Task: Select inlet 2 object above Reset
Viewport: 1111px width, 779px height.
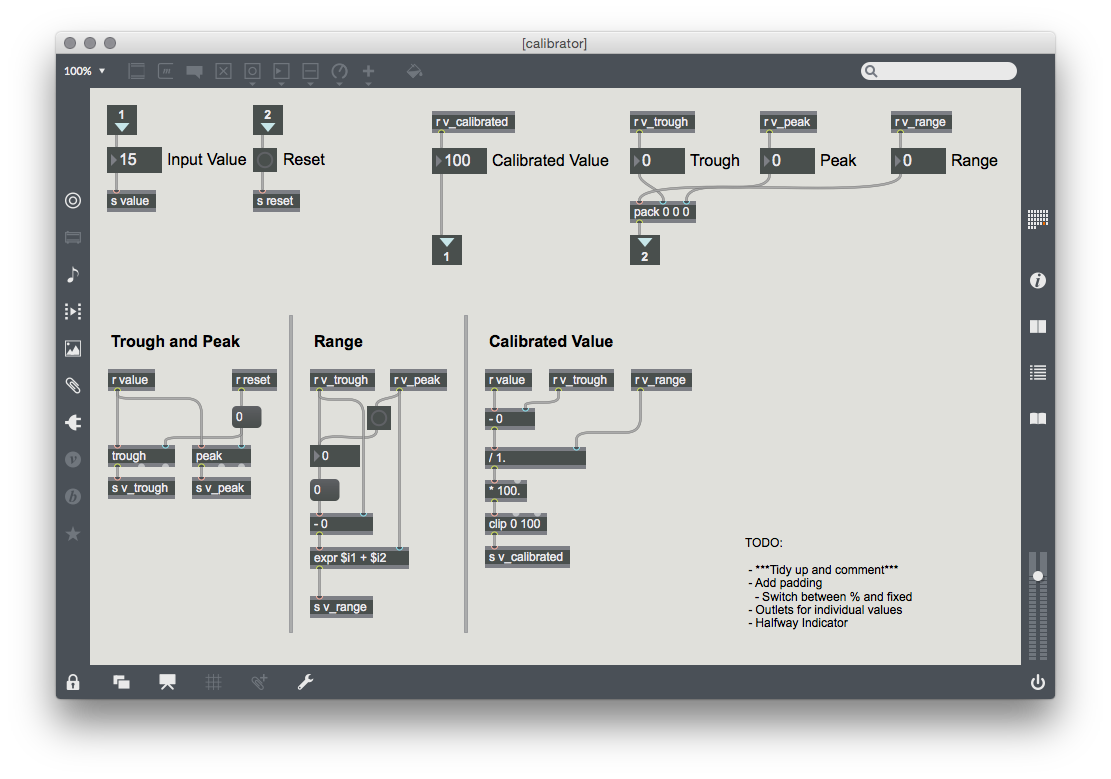Action: [268, 120]
